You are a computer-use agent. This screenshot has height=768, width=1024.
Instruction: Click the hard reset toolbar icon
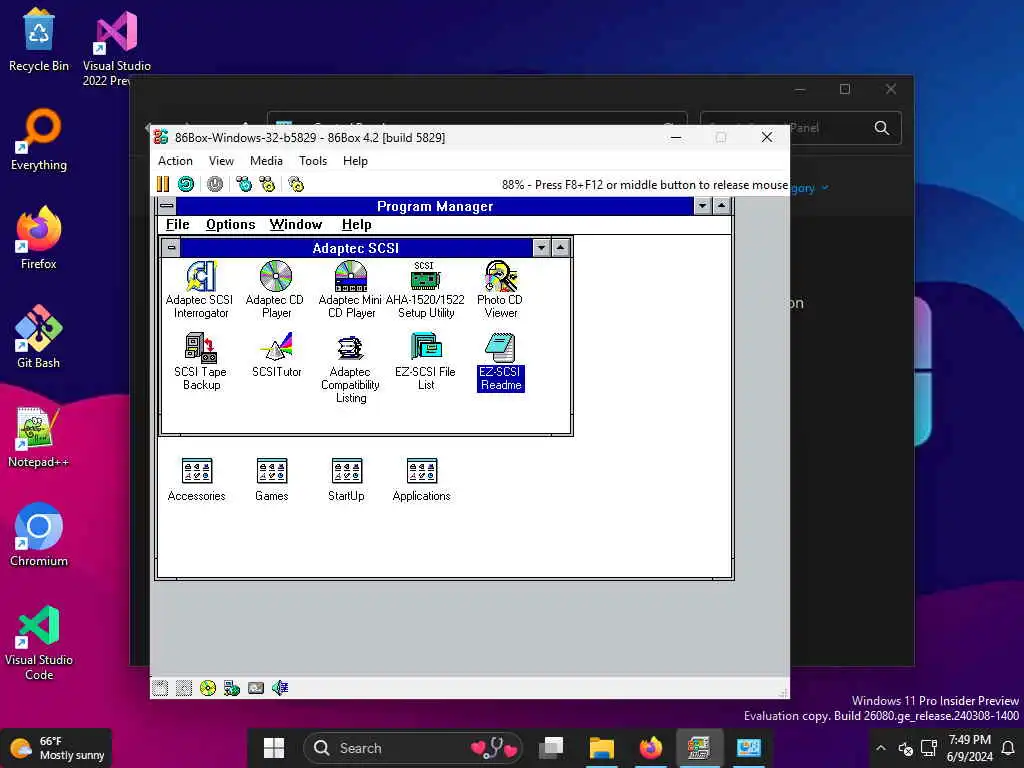(186, 184)
